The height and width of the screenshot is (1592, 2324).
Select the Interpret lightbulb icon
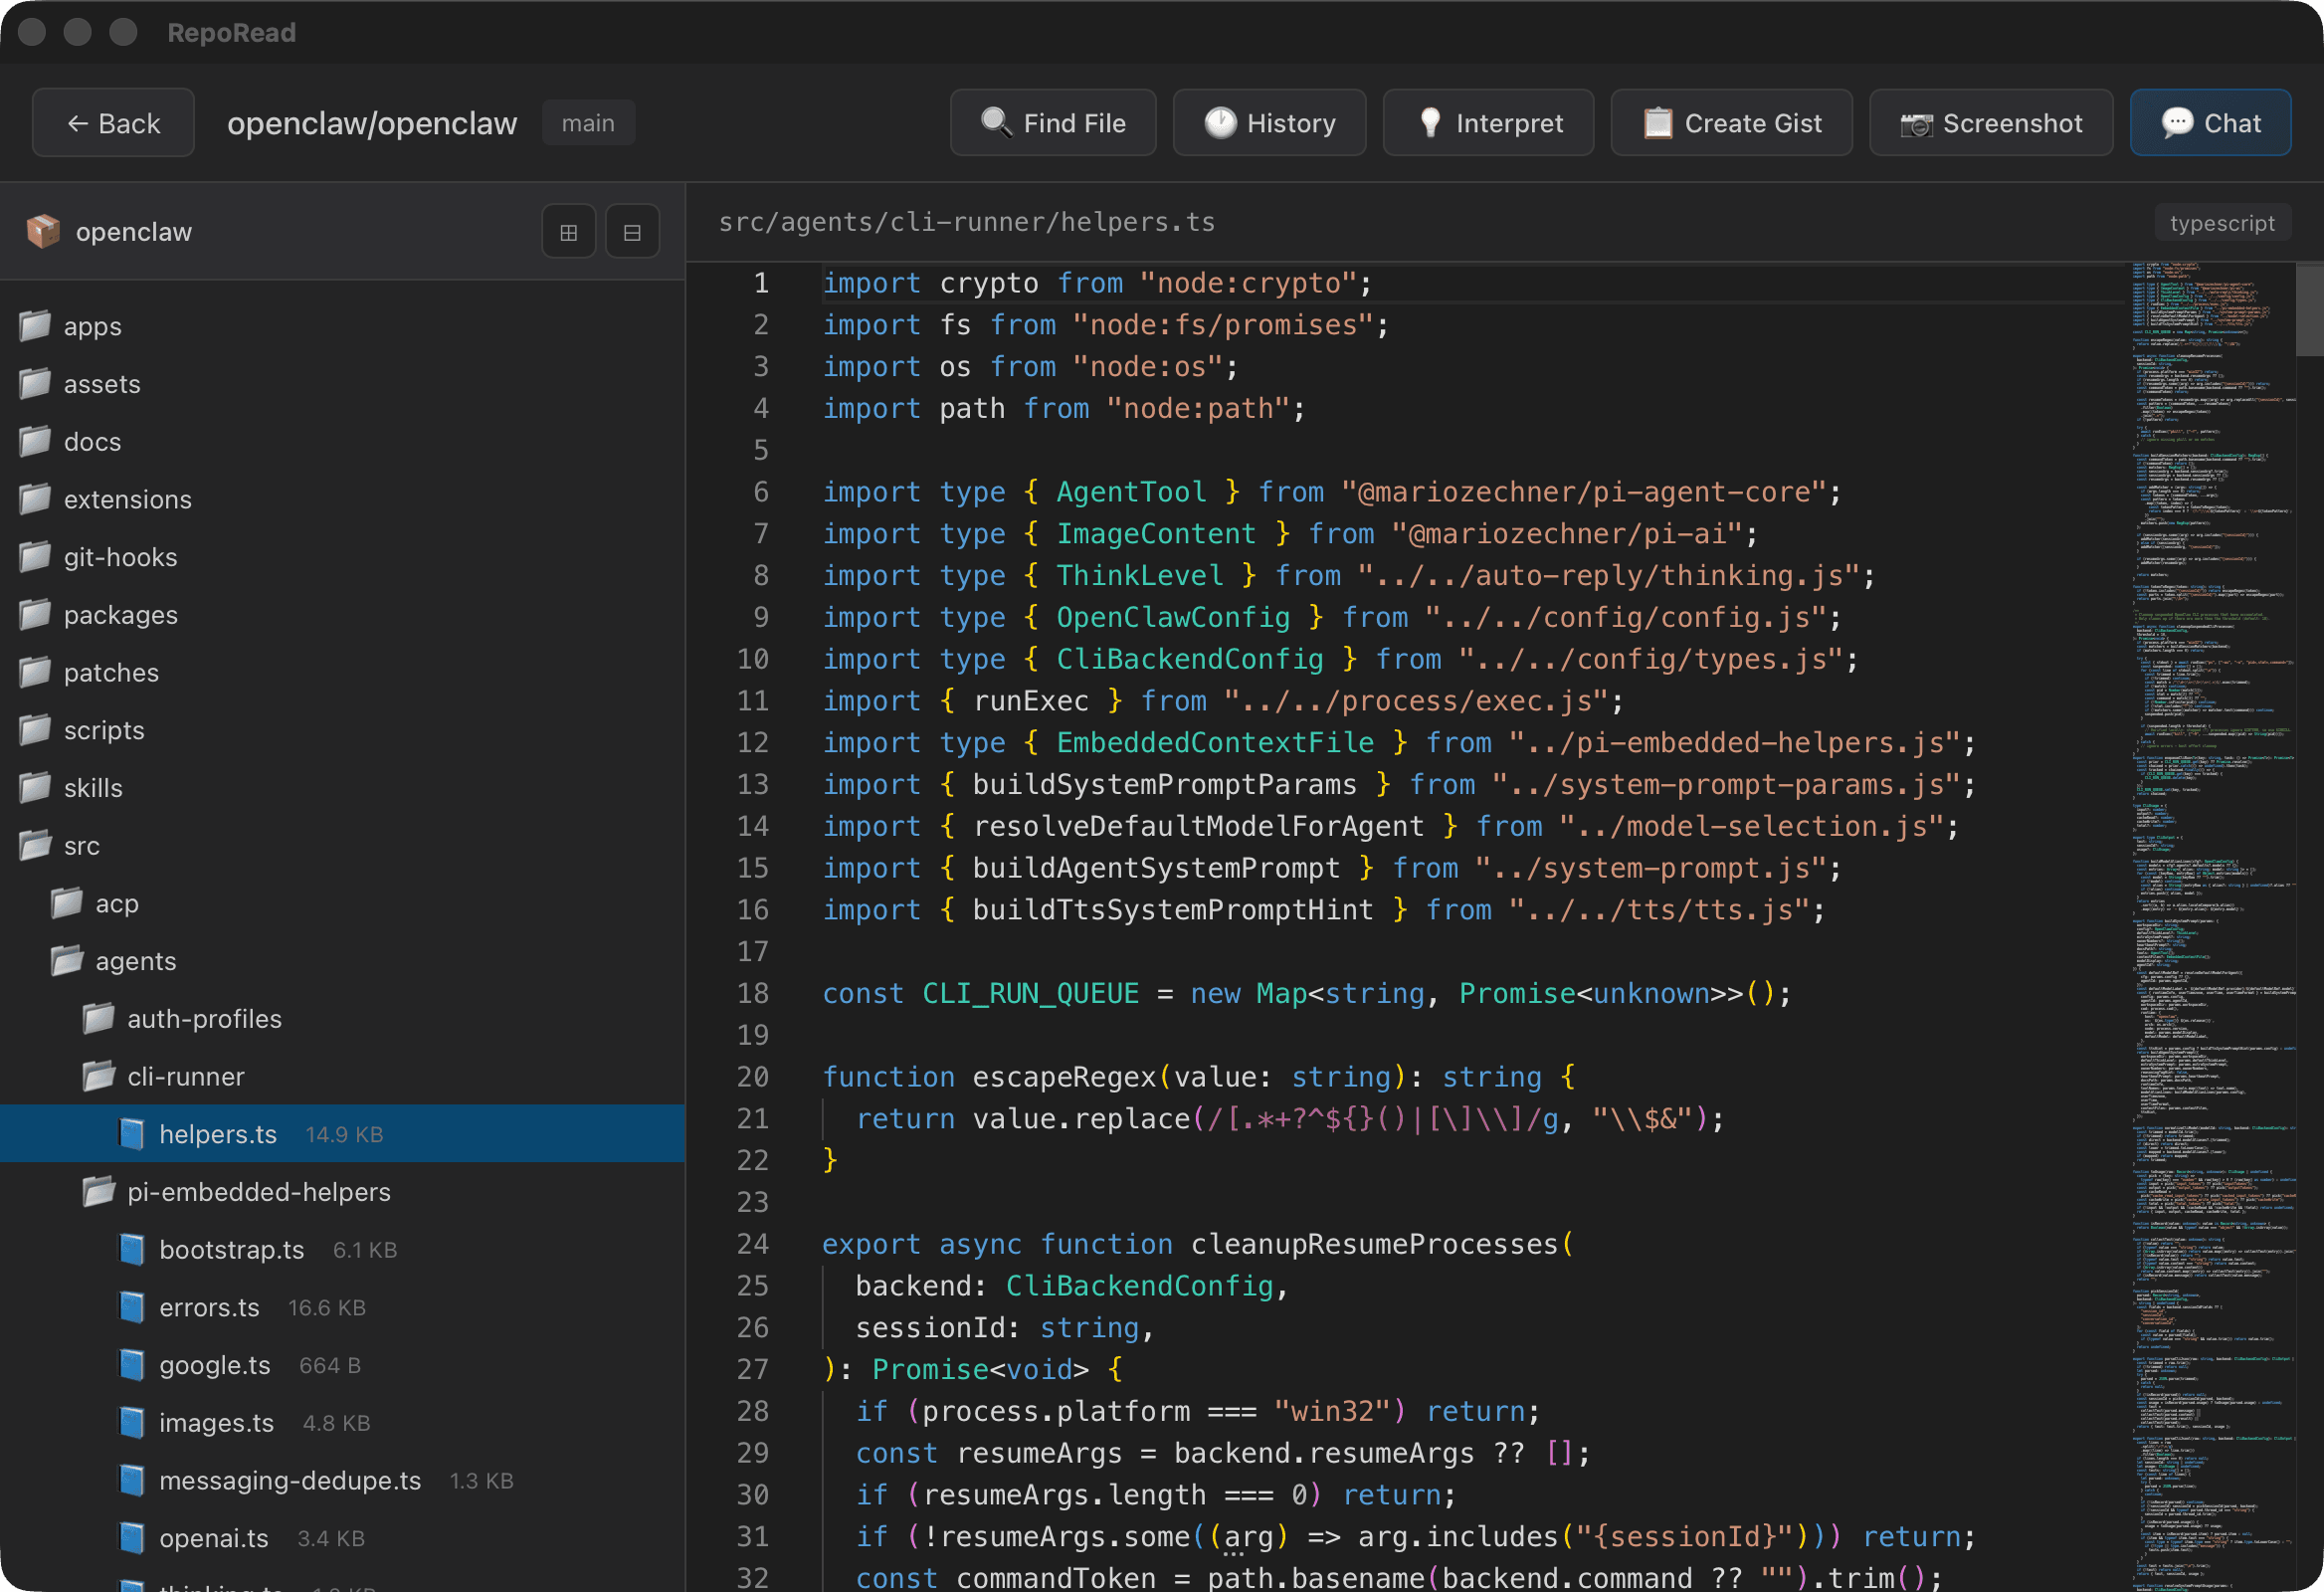1432,122
